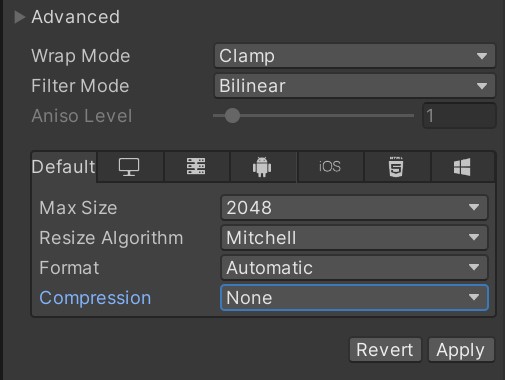Change the Resize Algorithm Mitchell dropdown
Image resolution: width=505 pixels, height=380 pixels.
coord(354,237)
